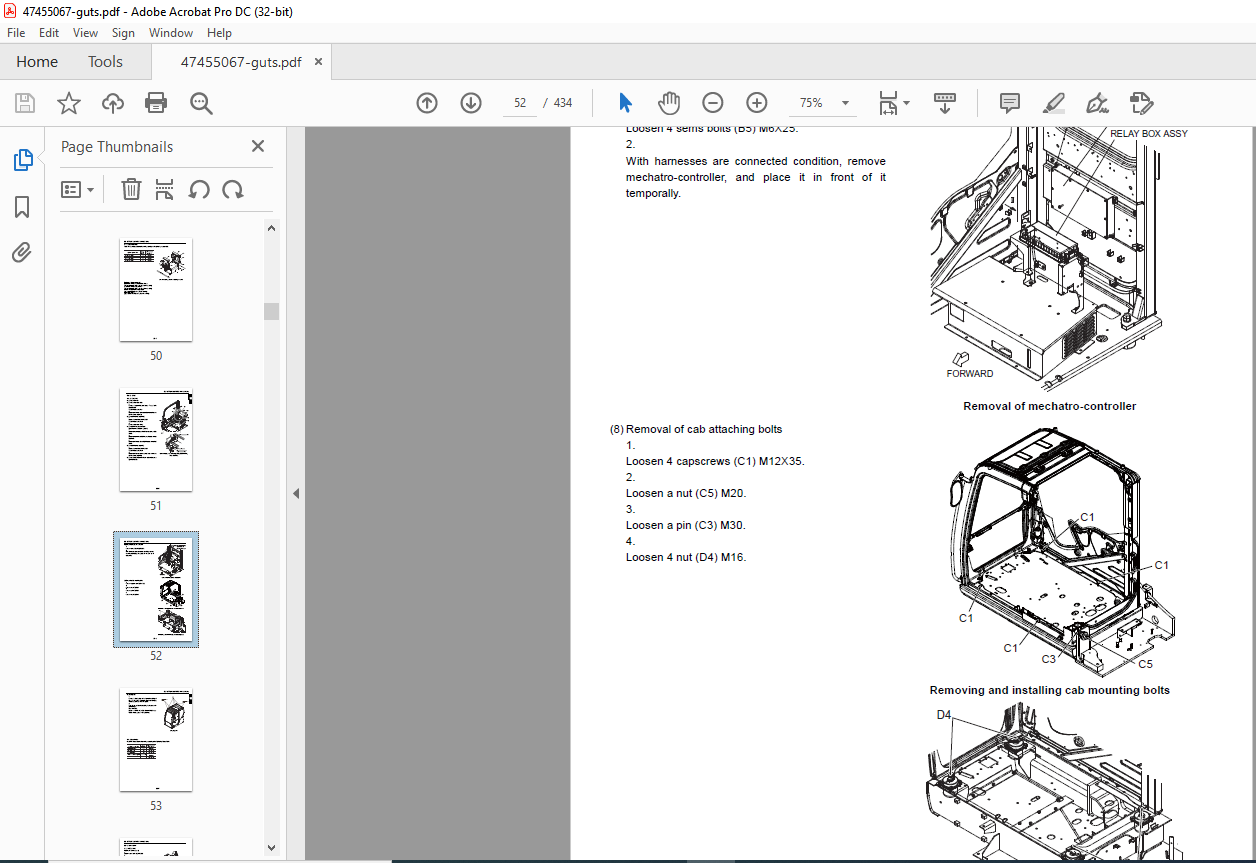Click the upload to cloud icon
Viewport: 1256px width, 863px height.
tap(113, 103)
